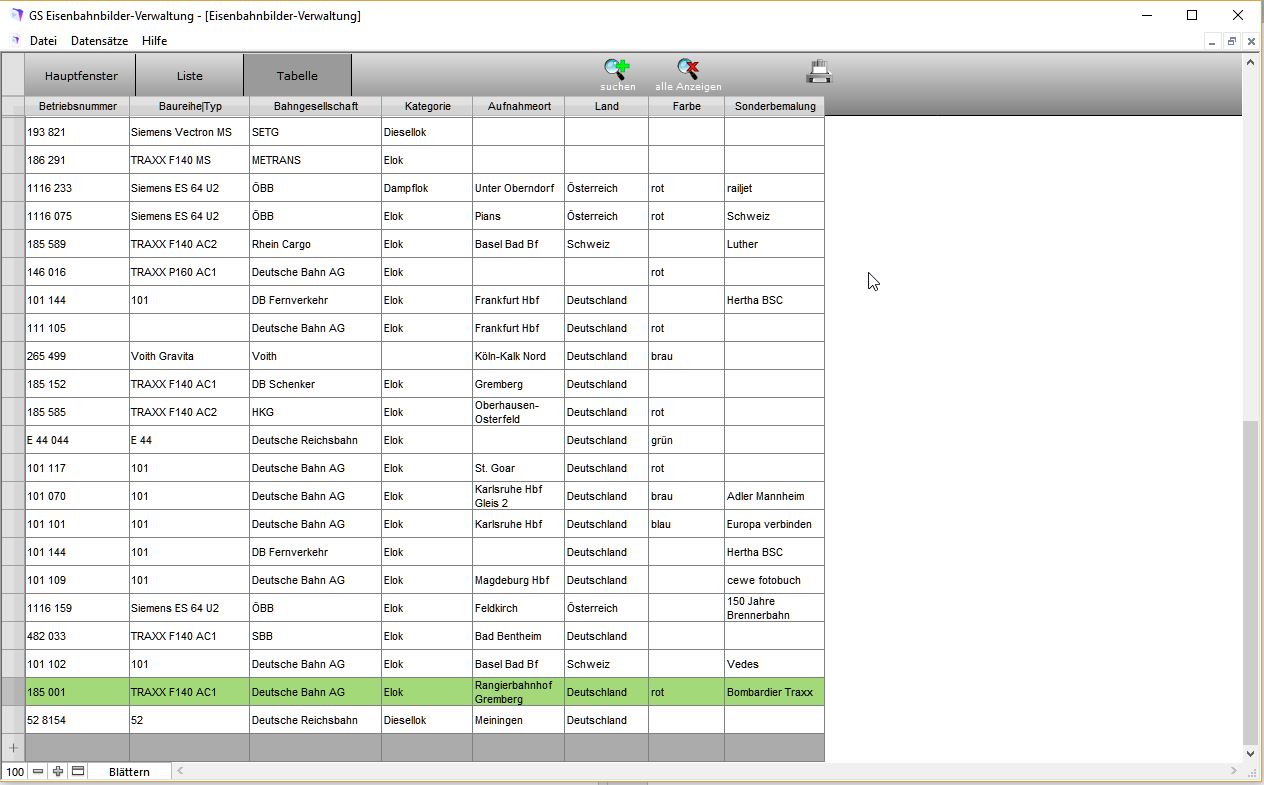
Task: Toggle the status area window icon
Action: click(x=78, y=772)
